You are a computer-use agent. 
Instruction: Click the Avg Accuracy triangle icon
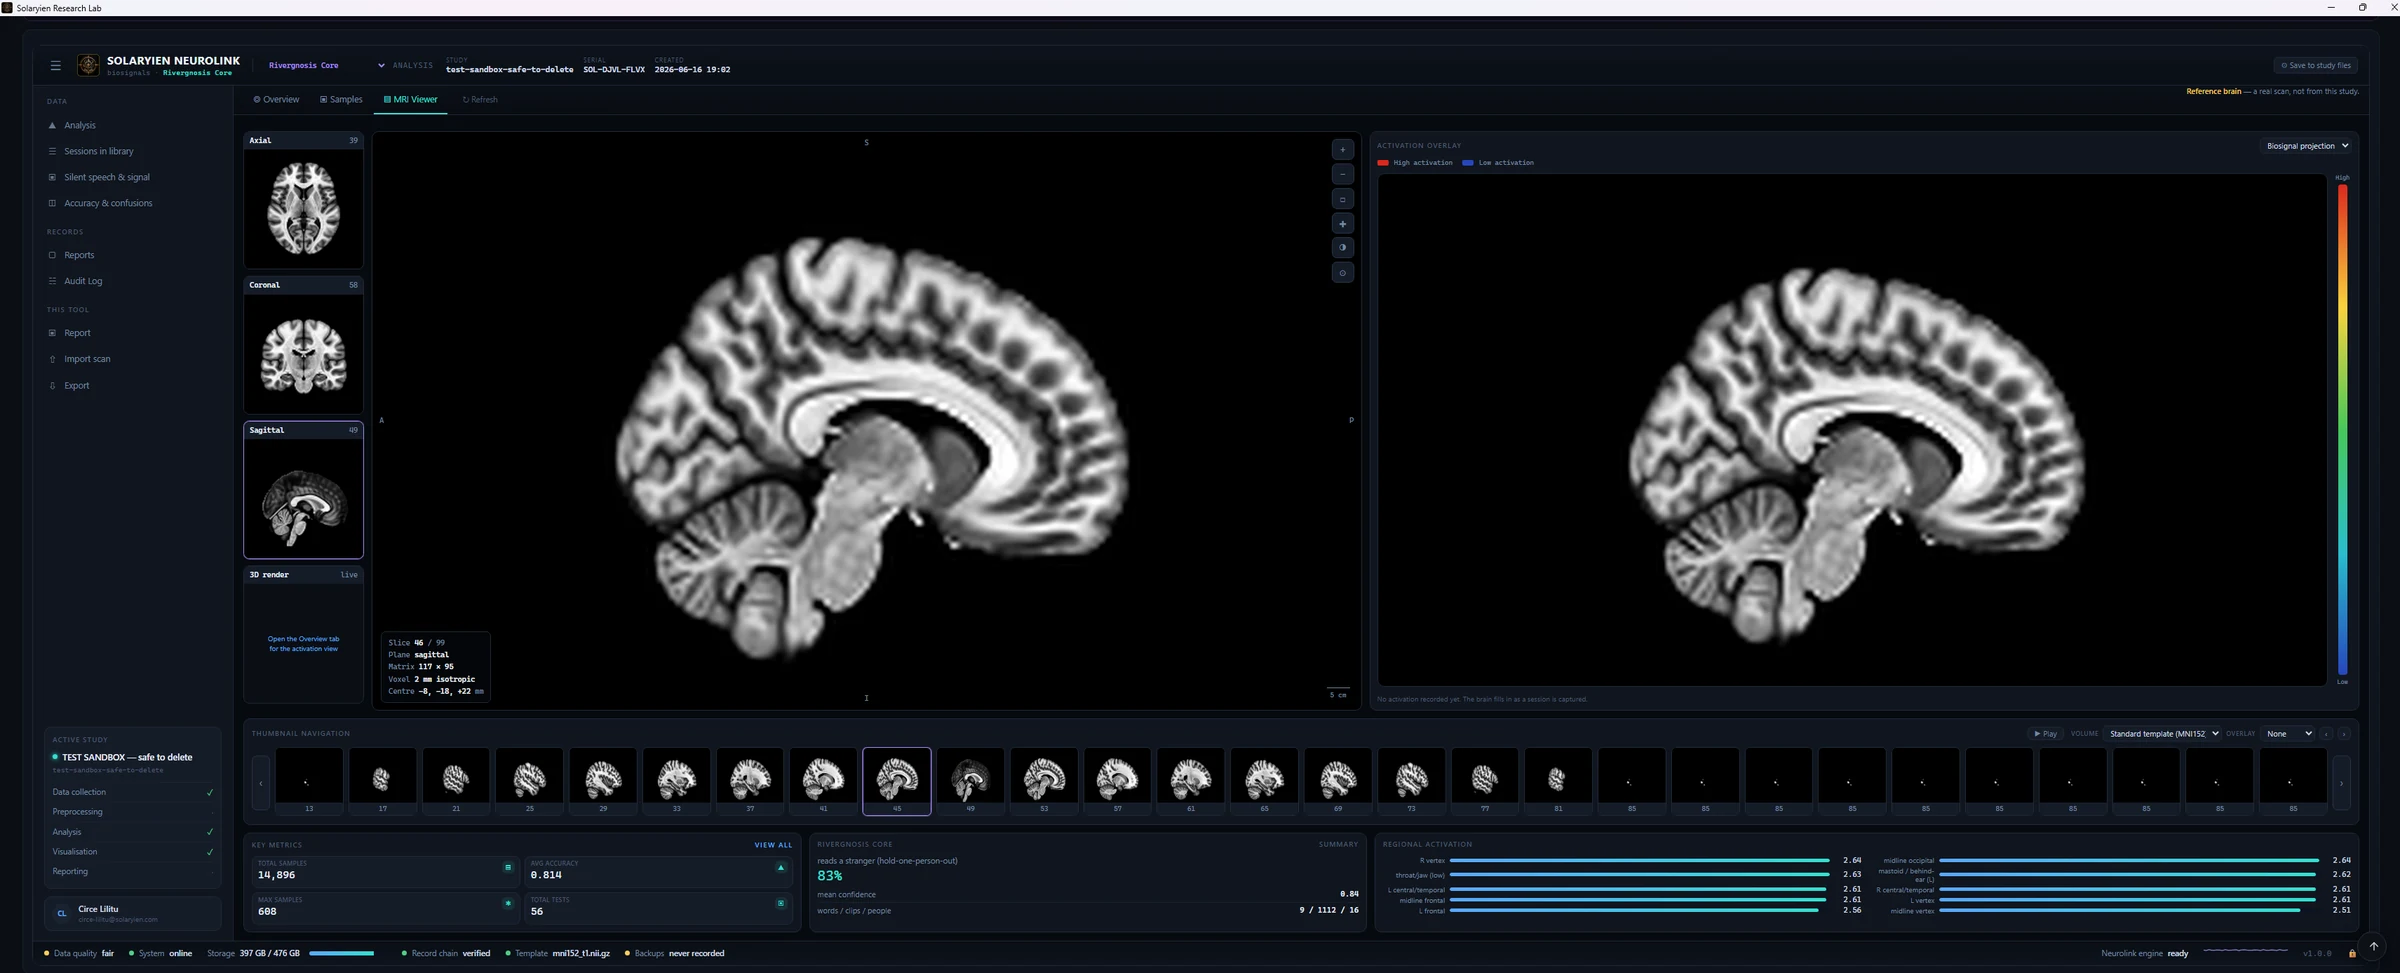(x=781, y=867)
